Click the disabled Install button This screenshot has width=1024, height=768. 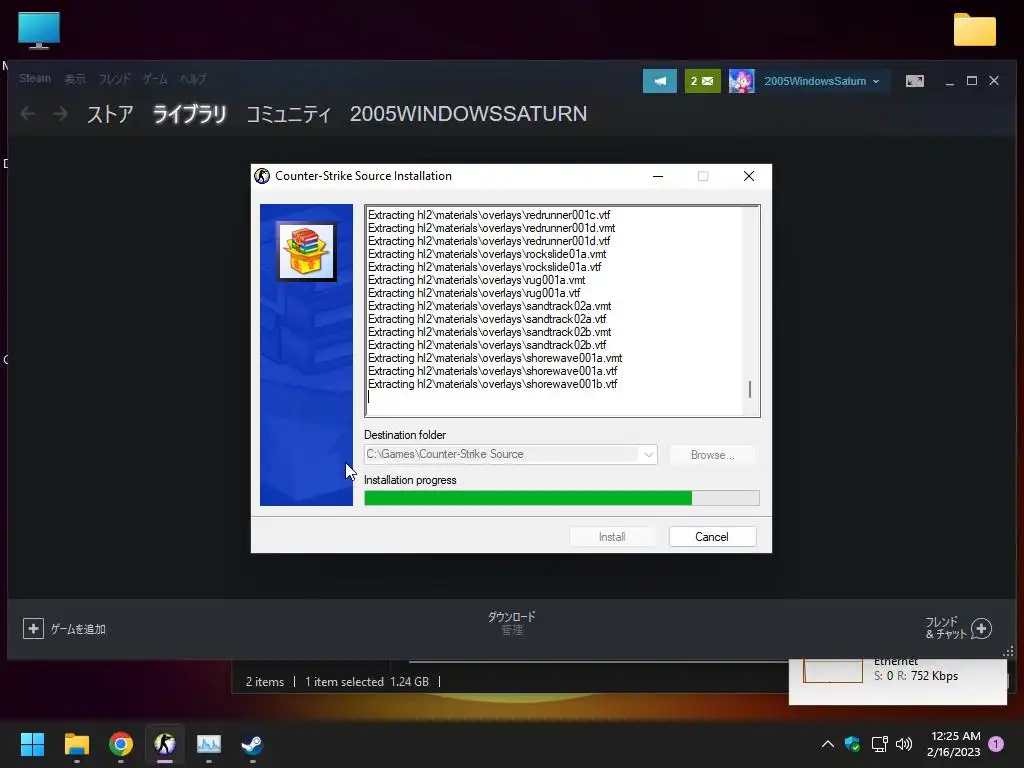(612, 537)
